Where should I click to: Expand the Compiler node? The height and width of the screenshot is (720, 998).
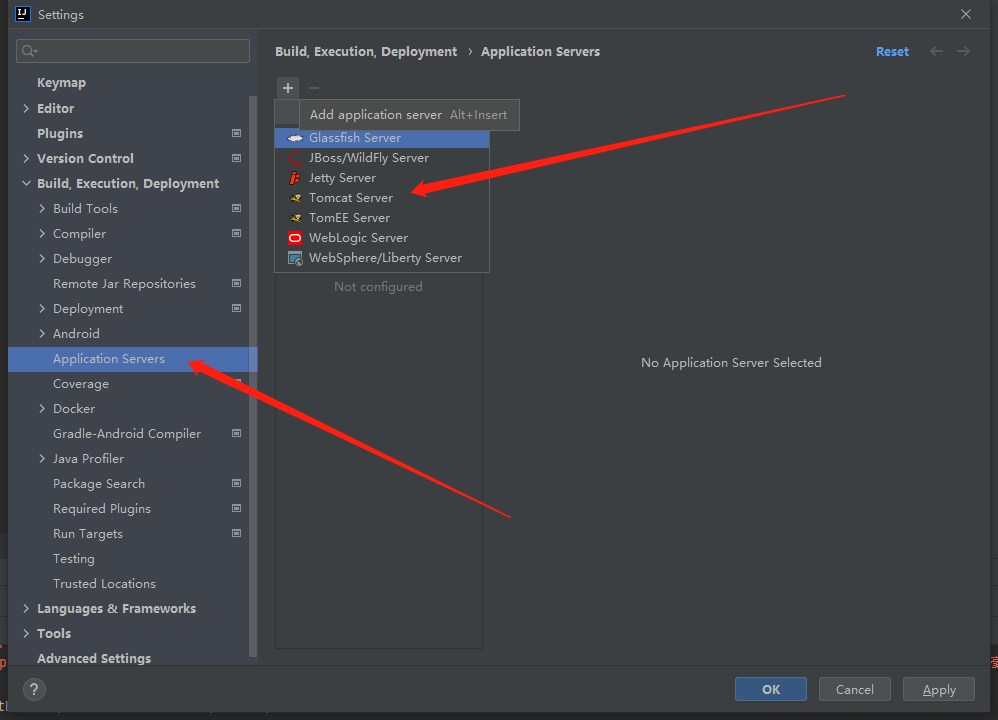(42, 233)
